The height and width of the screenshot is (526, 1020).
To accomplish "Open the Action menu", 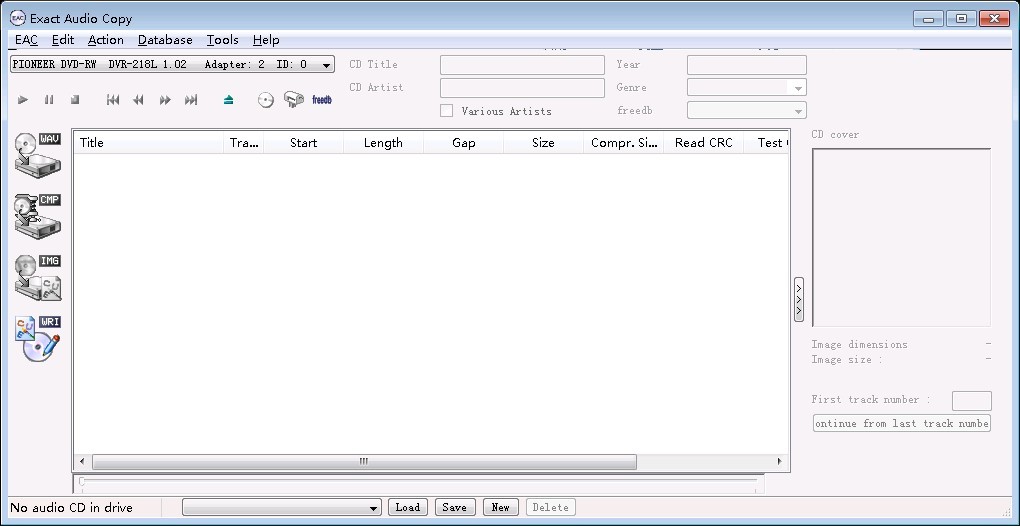I will point(106,40).
